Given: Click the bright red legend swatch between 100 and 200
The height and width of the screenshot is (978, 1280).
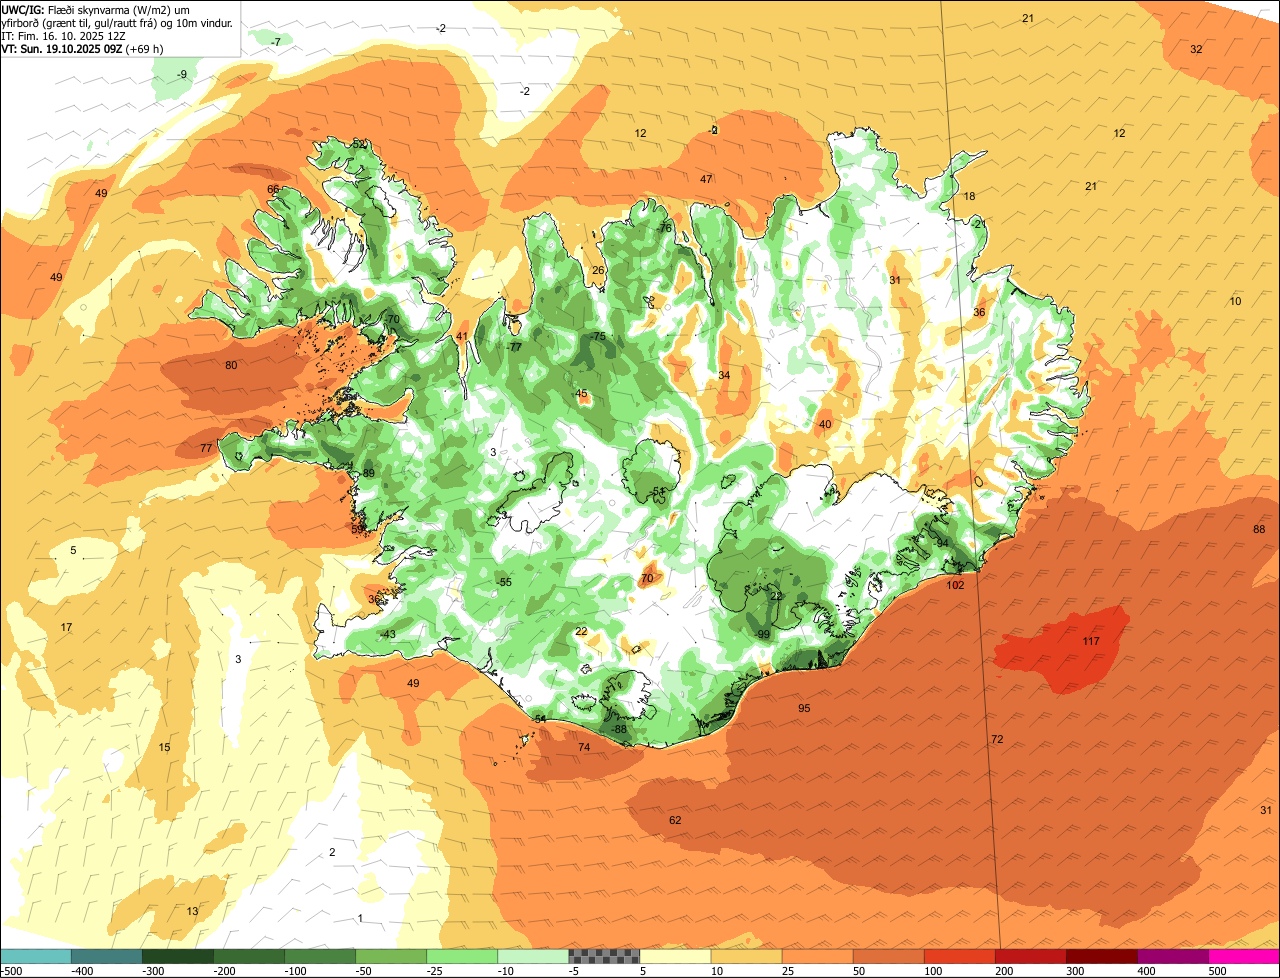Looking at the screenshot, I should tap(959, 956).
